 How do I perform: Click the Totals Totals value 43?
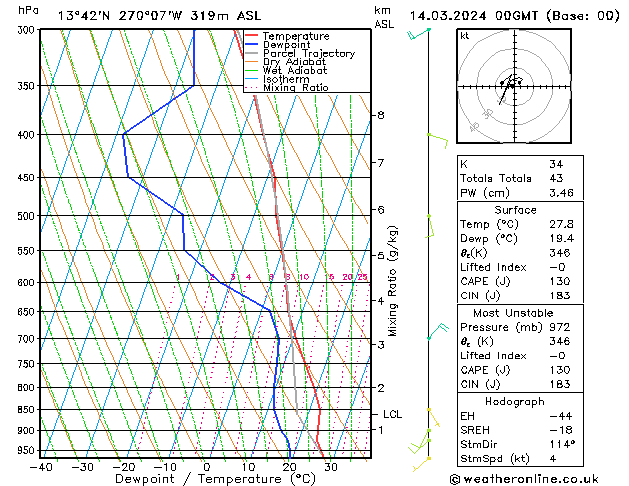556,178
